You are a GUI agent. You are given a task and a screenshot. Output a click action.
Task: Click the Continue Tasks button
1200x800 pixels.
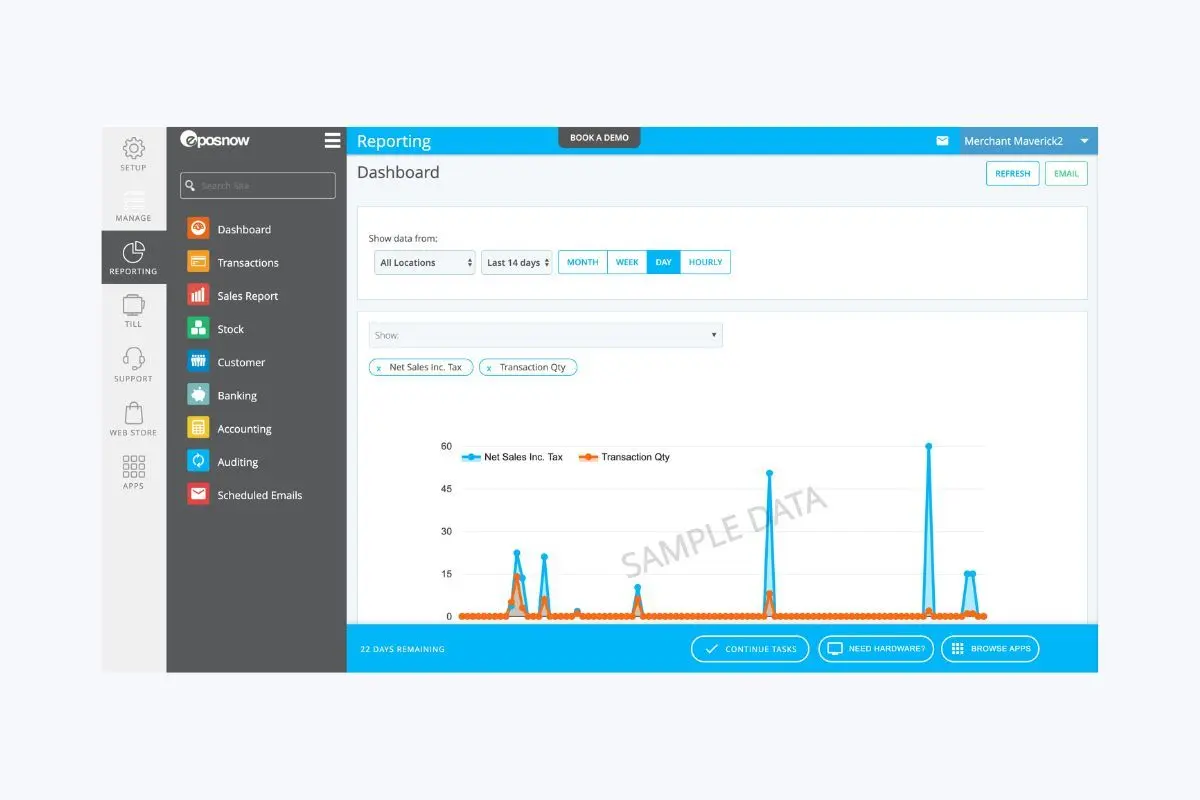click(750, 649)
